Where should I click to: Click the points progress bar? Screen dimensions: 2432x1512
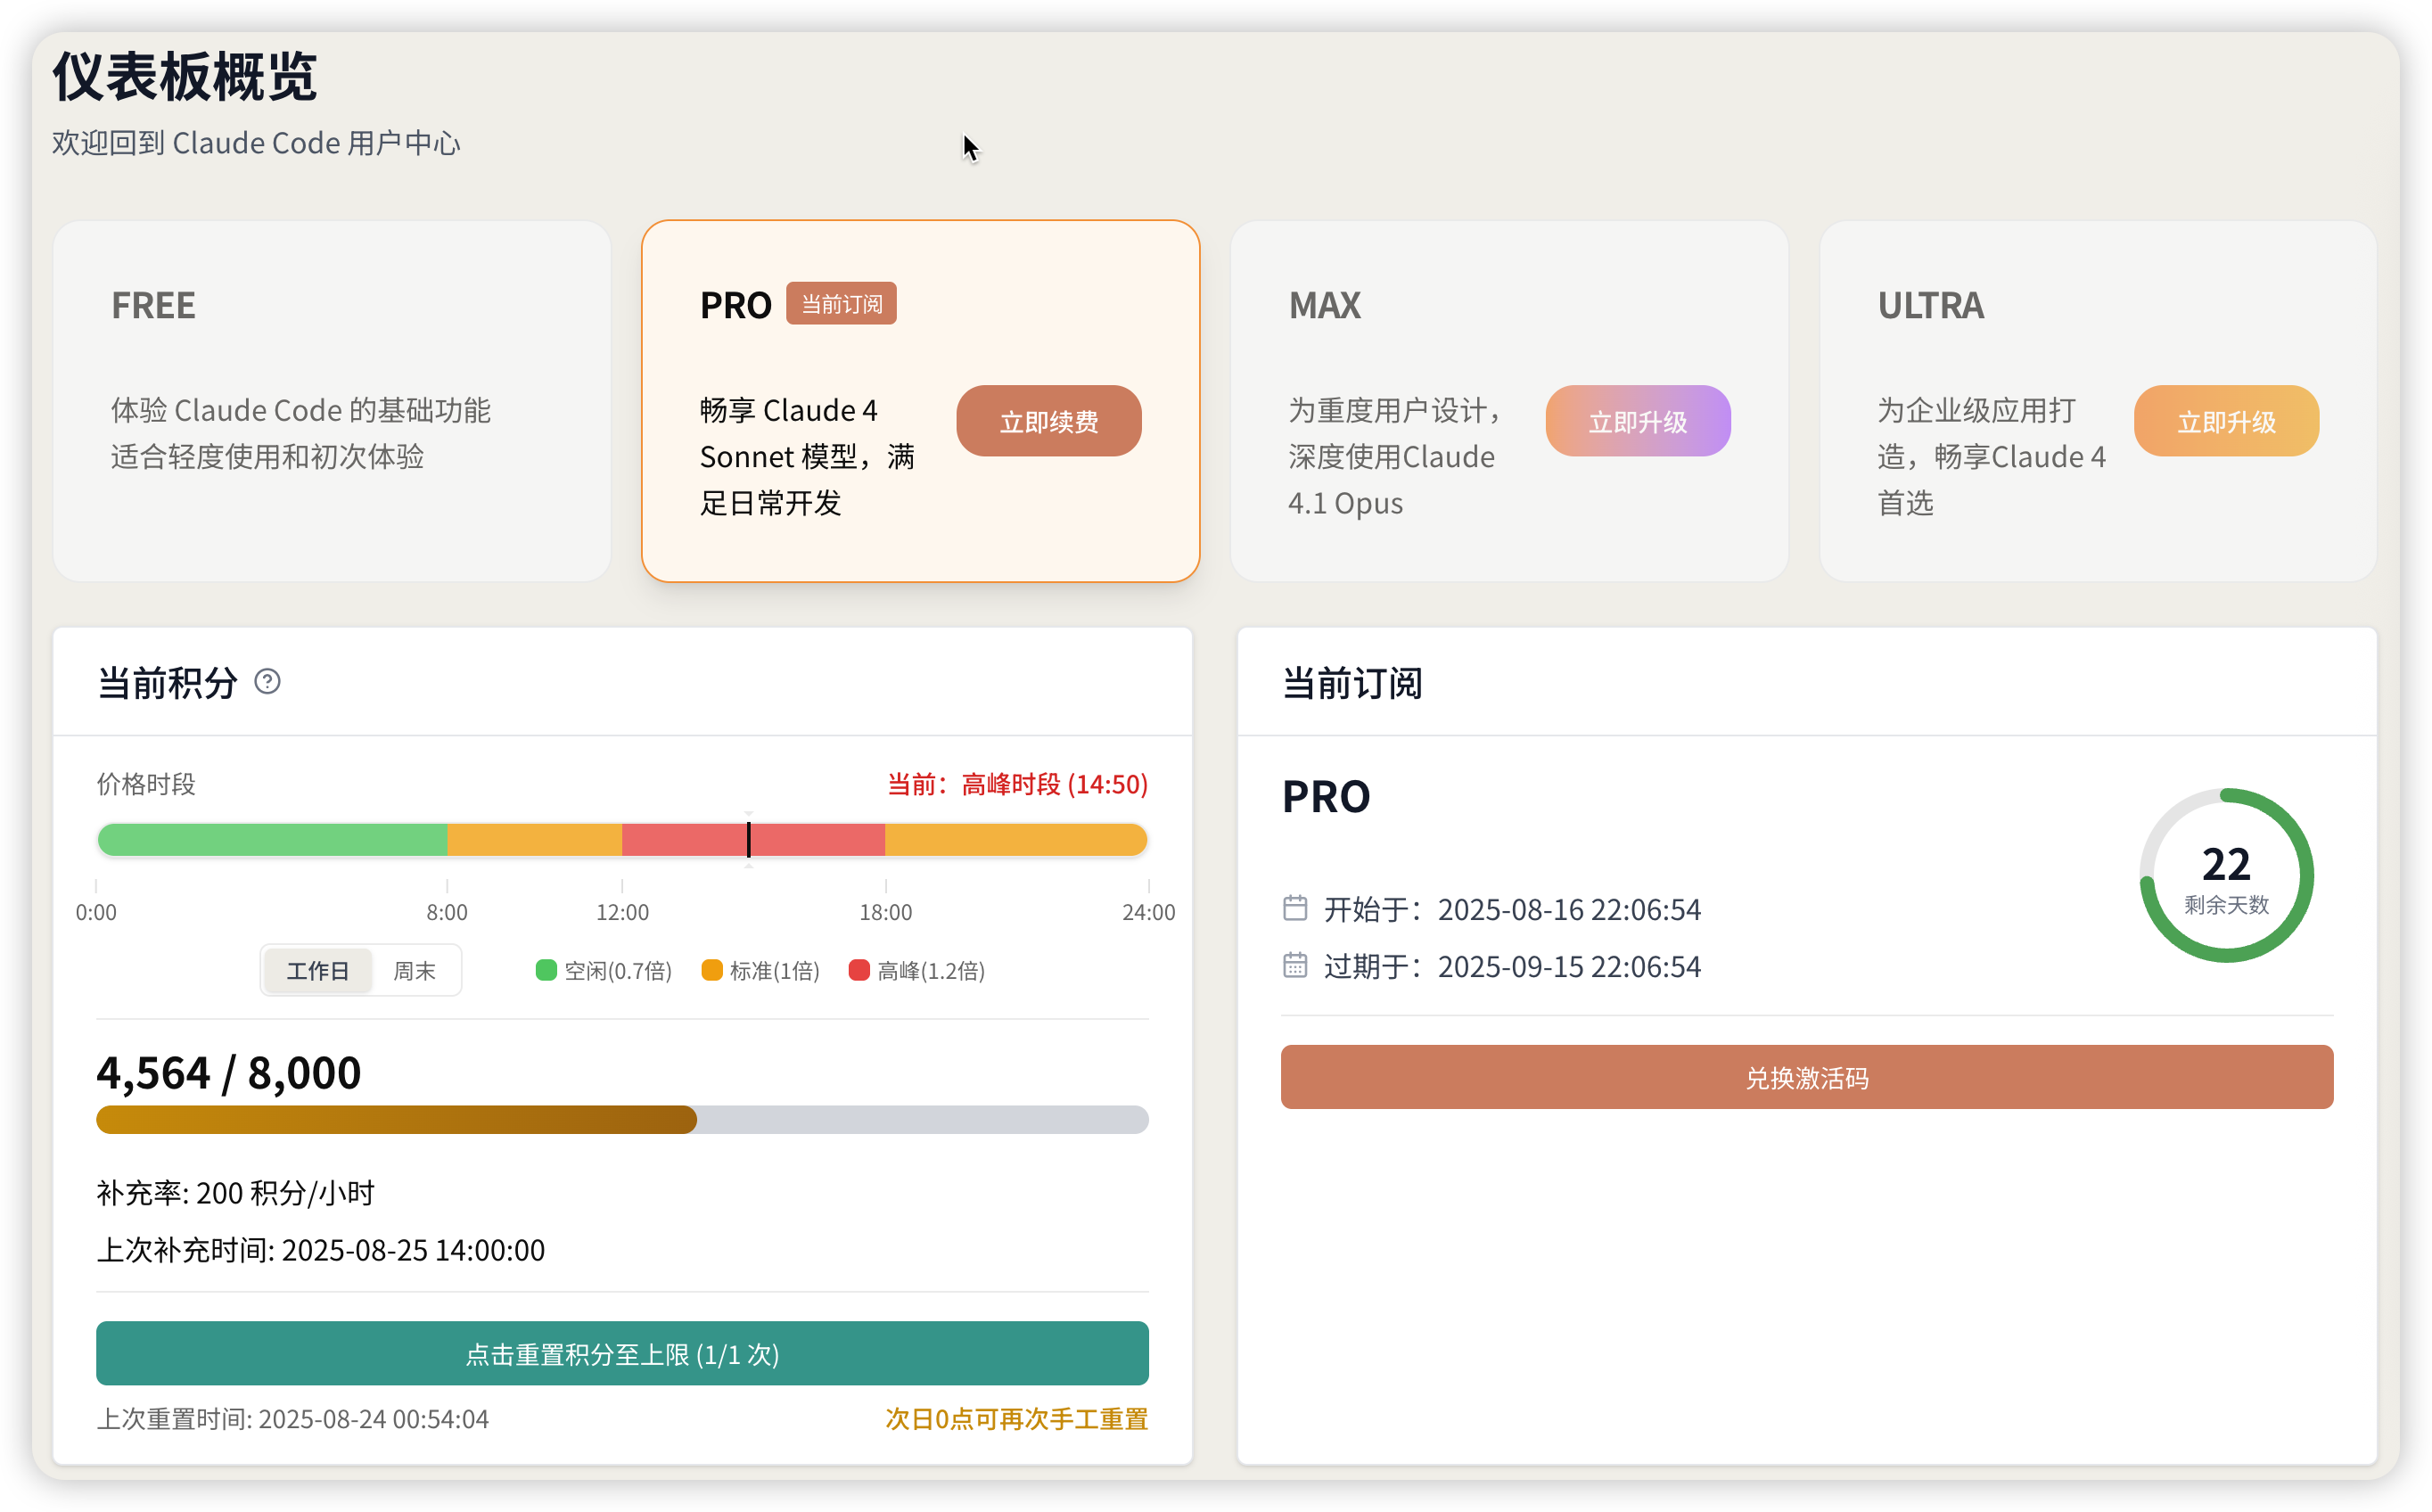pos(622,1119)
